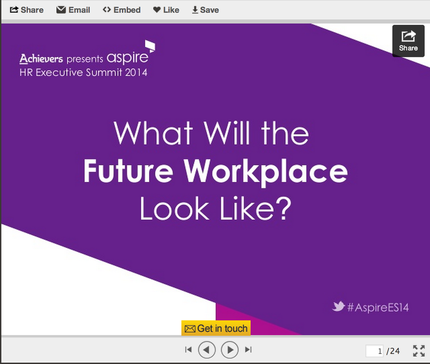Open the Embed code option
The width and height of the screenshot is (430, 364).
pos(122,10)
